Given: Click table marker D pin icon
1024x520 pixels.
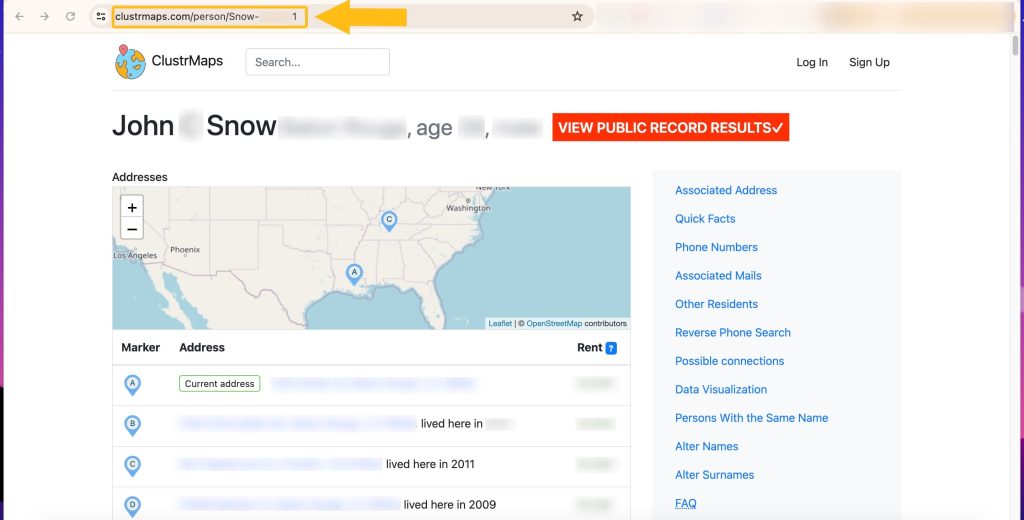Looking at the screenshot, I should tap(133, 506).
